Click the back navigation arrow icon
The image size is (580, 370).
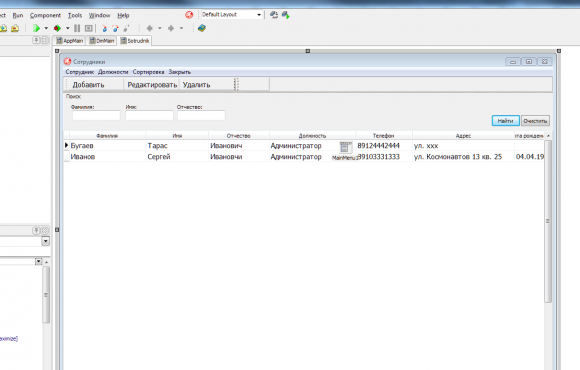click(150, 28)
